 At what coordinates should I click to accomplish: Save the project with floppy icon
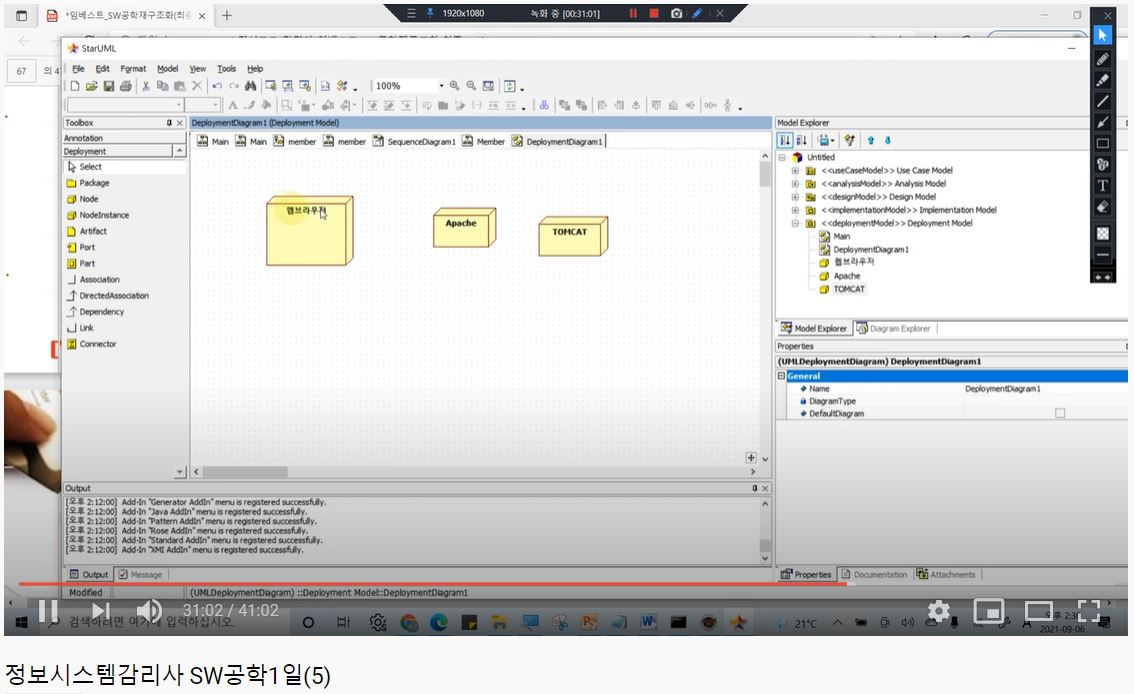pos(108,86)
